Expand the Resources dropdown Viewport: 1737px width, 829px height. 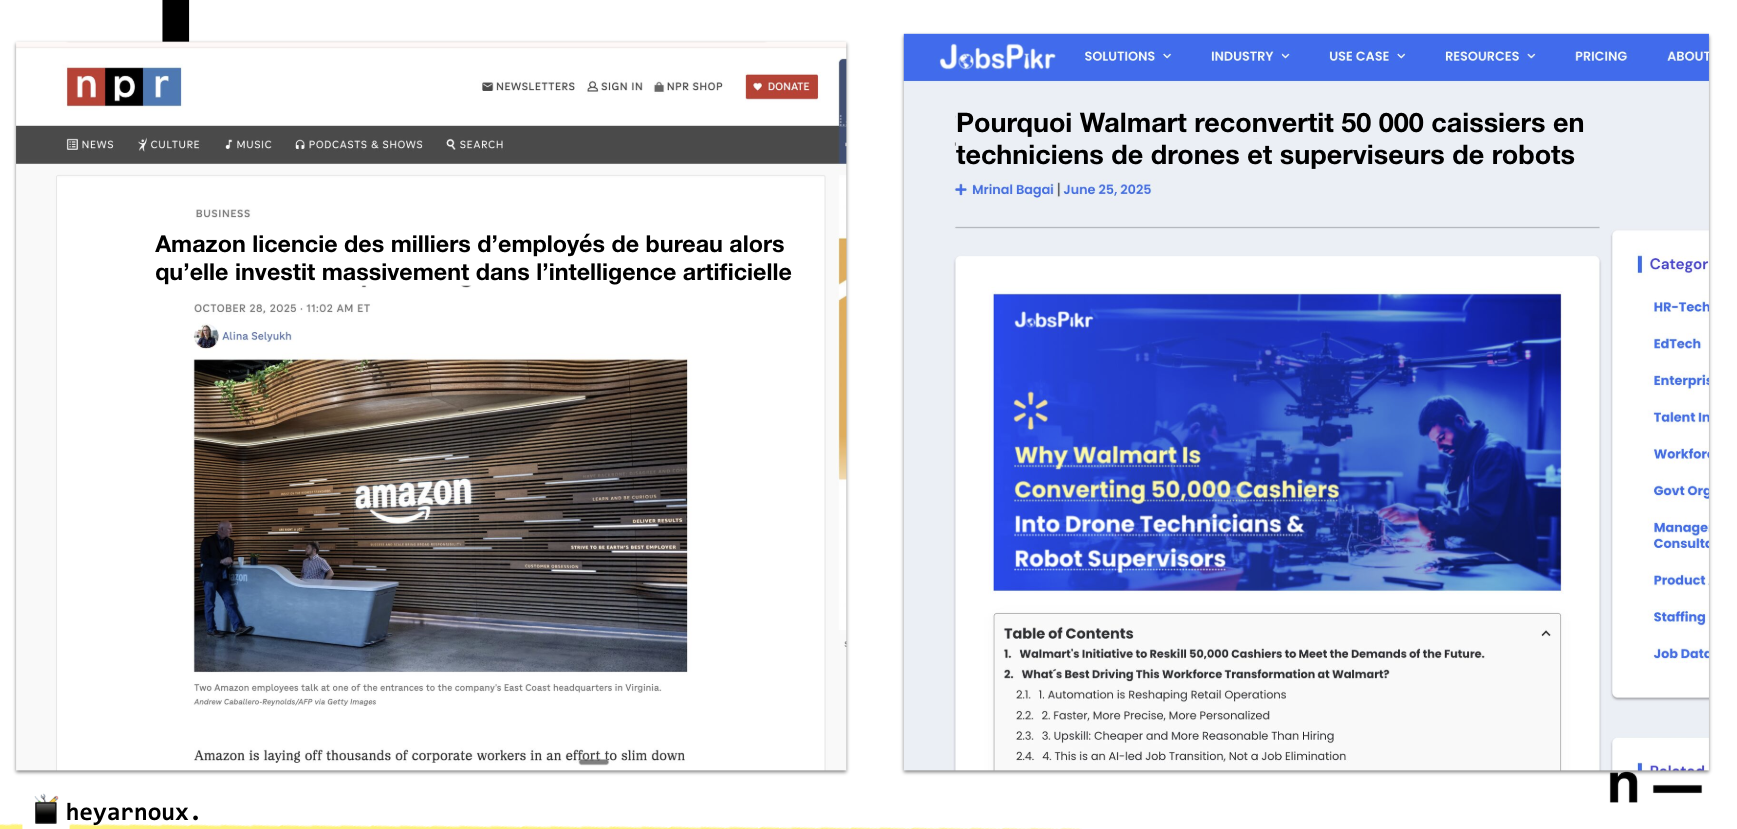(x=1490, y=57)
